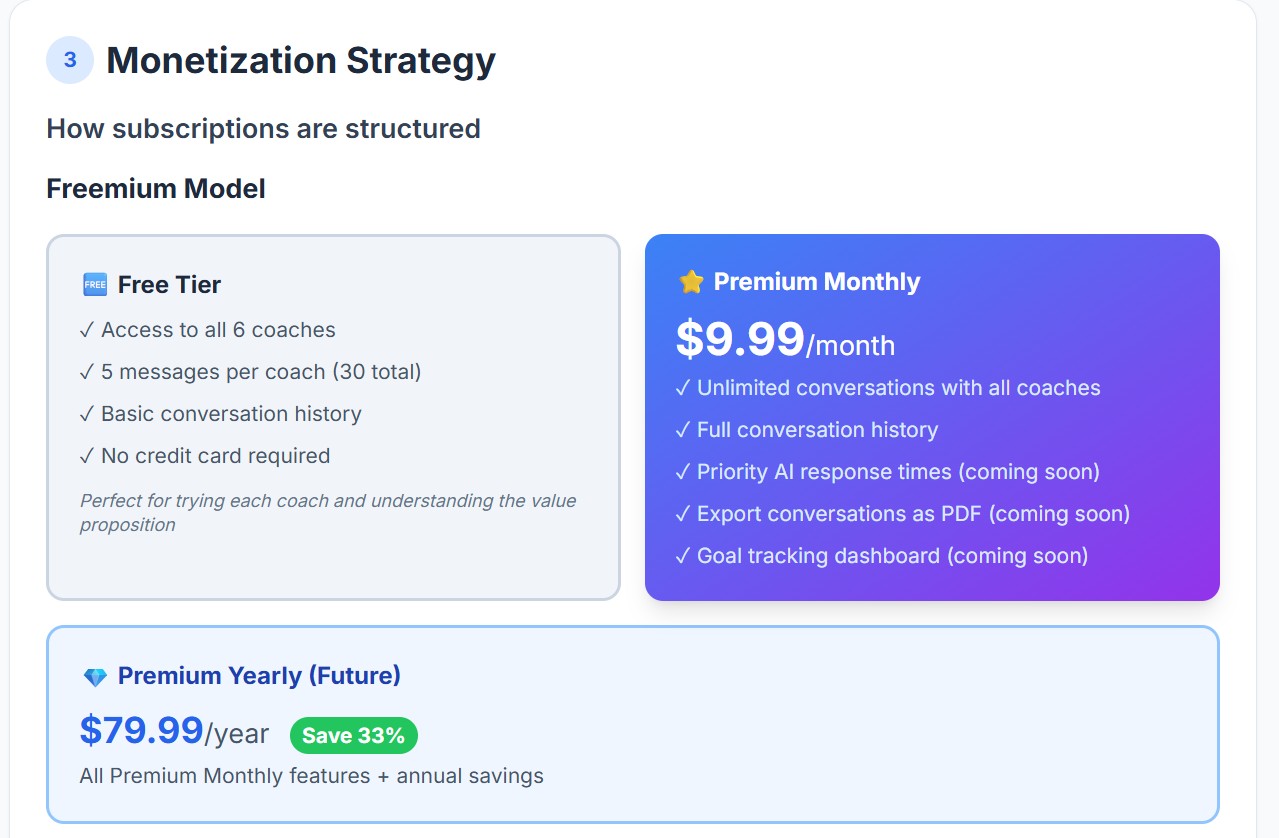Click the Premium Monthly title
The image size is (1279, 838).
[x=816, y=282]
